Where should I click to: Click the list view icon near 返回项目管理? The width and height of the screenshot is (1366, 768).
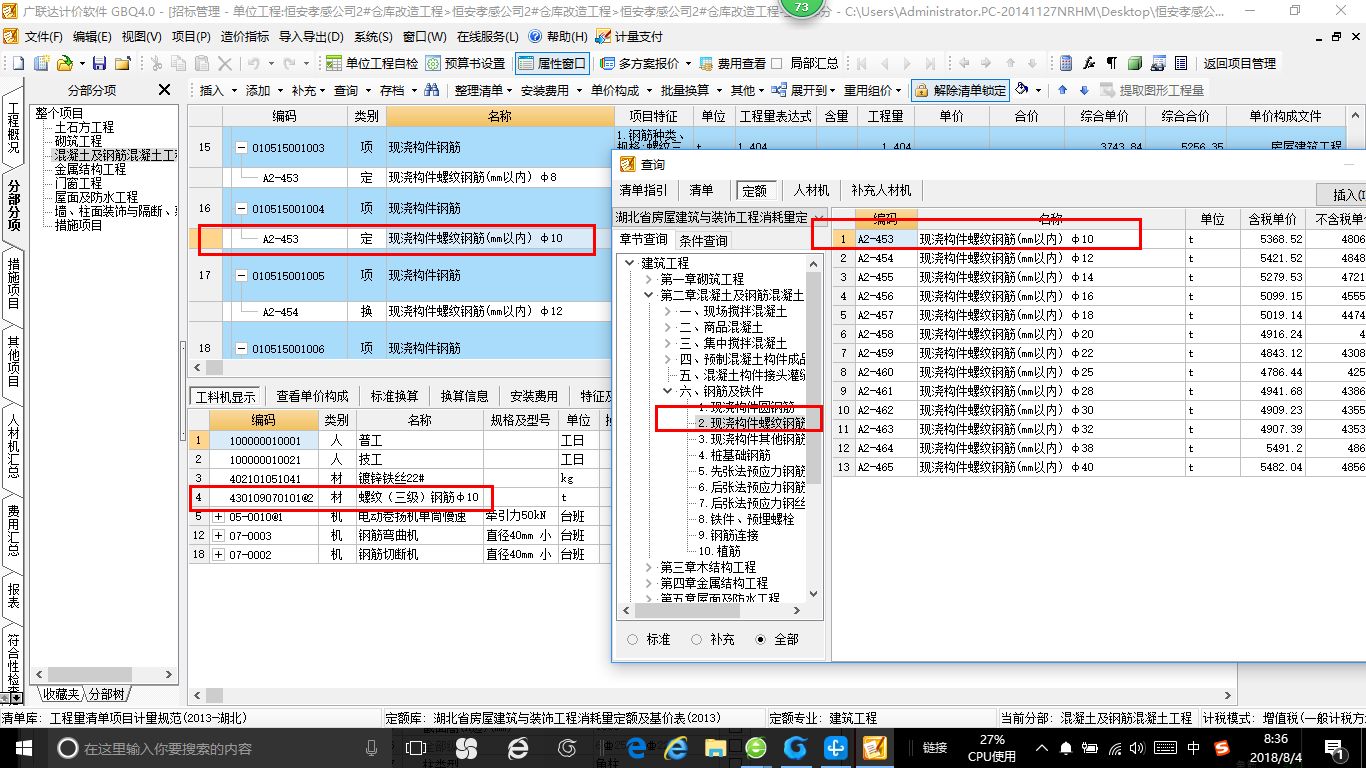point(1181,63)
